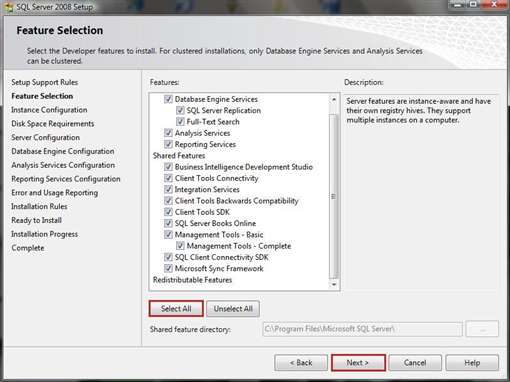Uncheck SQL Server Replication

click(x=180, y=110)
